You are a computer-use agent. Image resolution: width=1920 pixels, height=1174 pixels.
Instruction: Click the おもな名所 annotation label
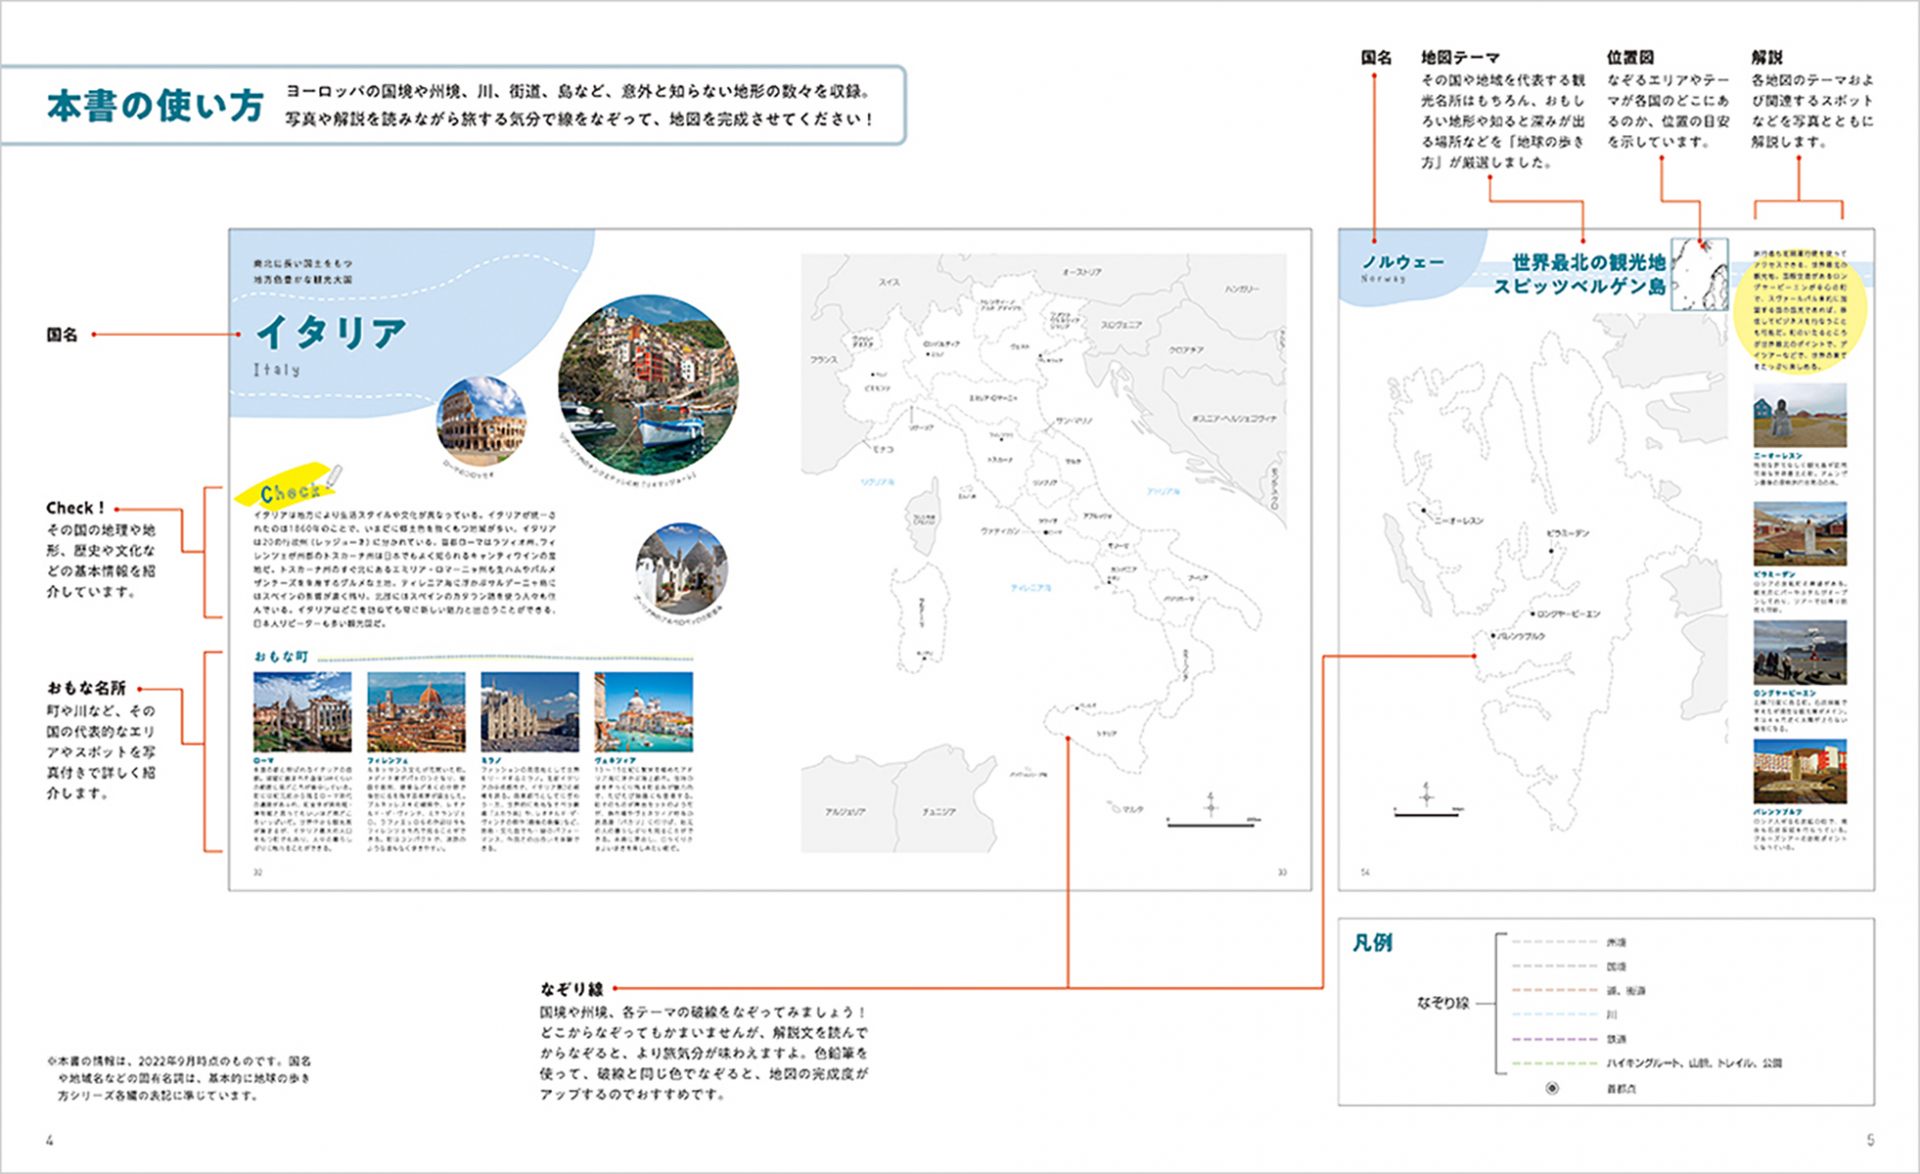(x=86, y=688)
